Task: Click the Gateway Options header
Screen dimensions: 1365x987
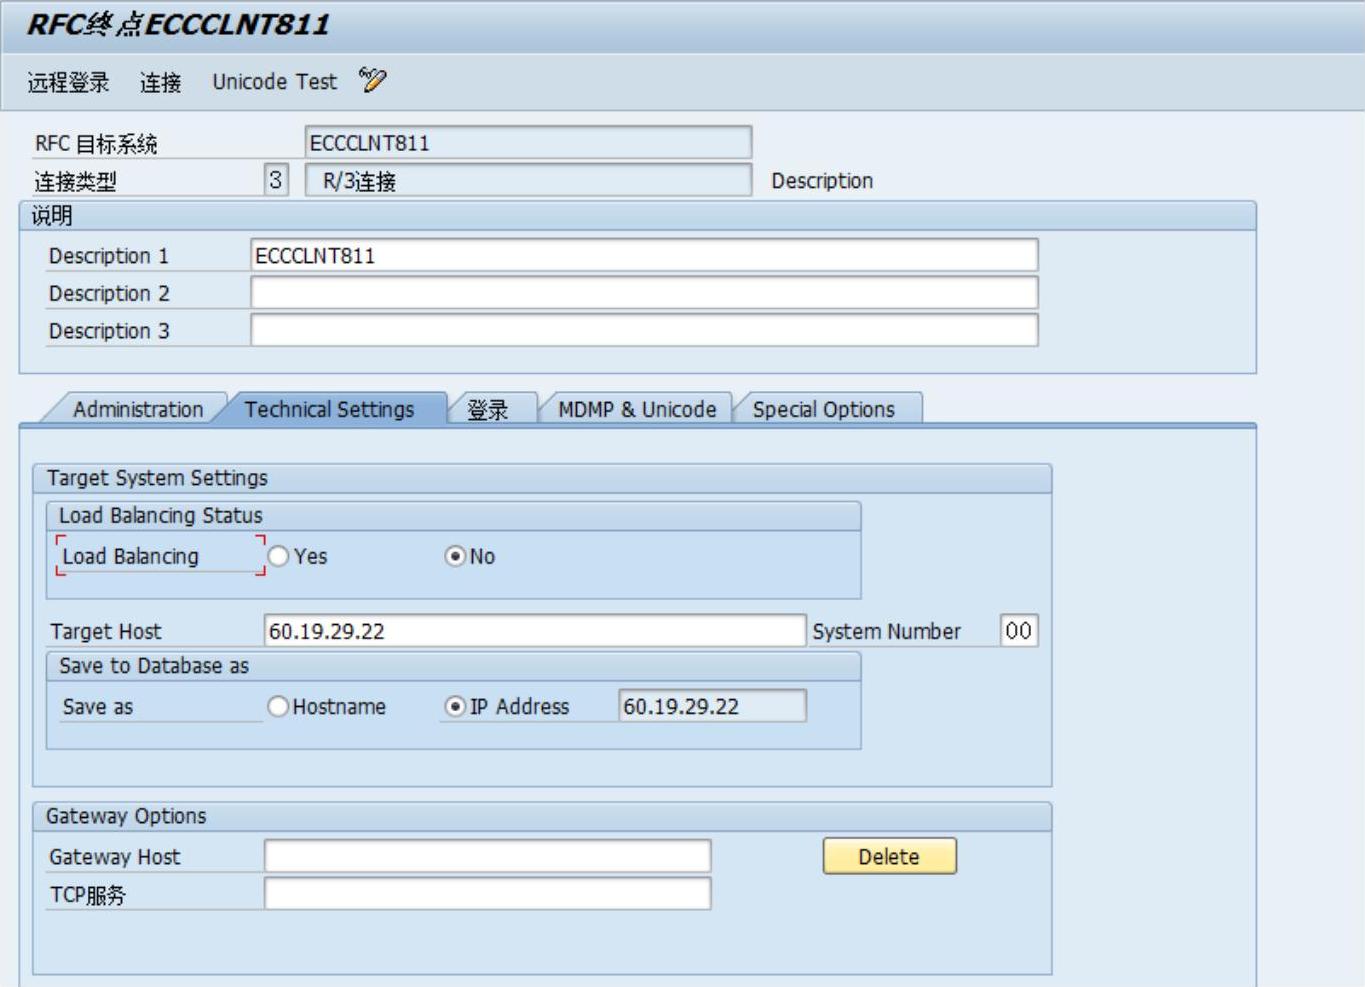Action: click(126, 816)
